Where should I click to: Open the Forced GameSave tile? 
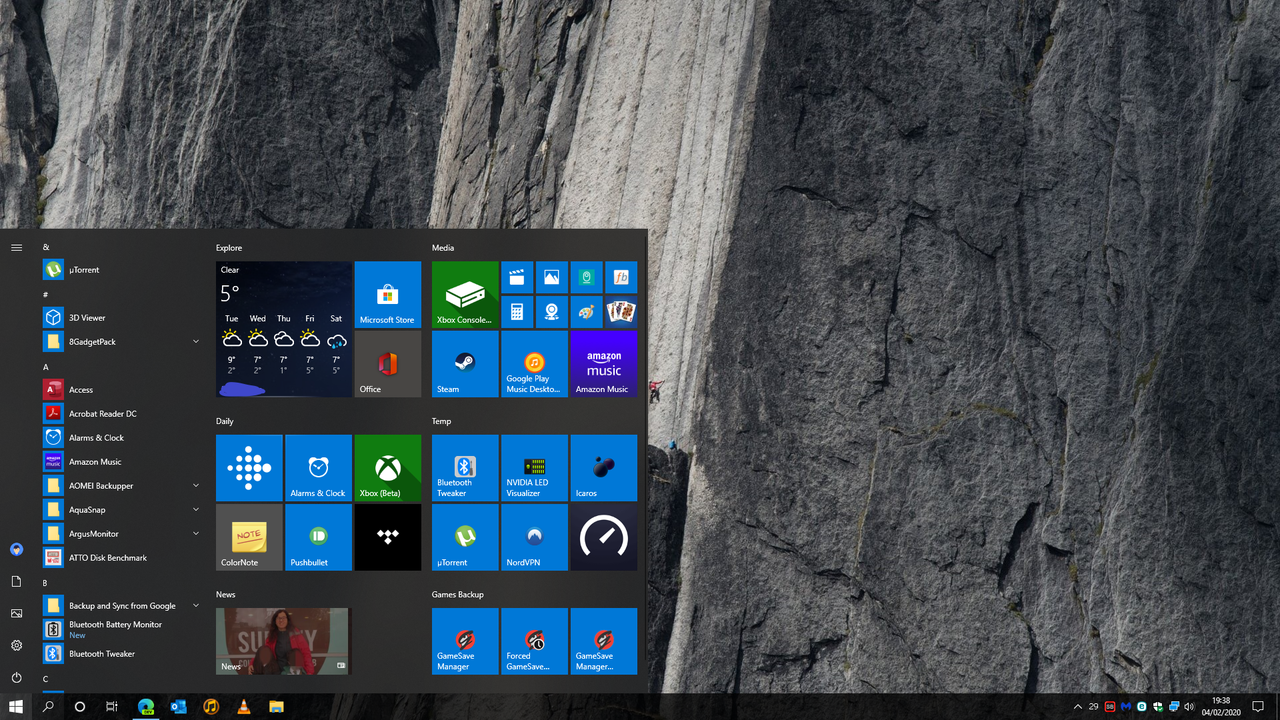click(534, 641)
